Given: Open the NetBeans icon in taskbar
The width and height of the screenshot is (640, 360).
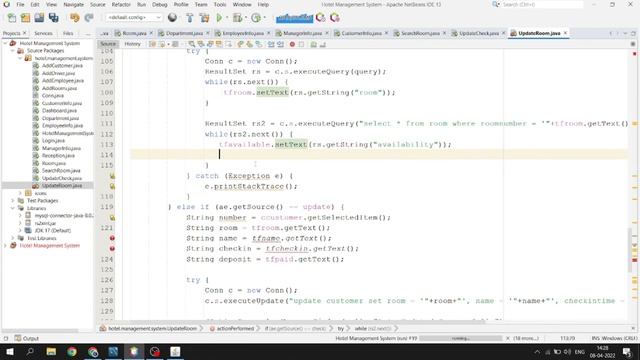Looking at the screenshot, I should [x=134, y=351].
